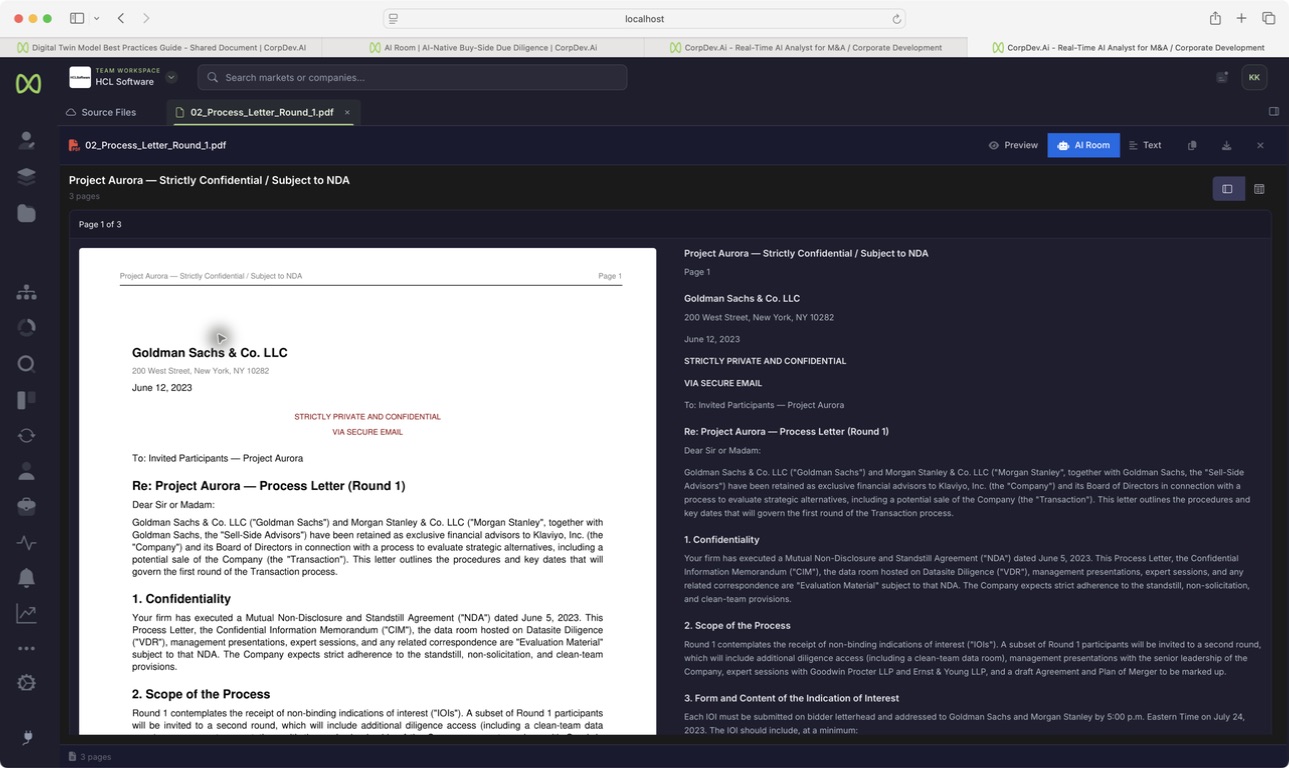Screen dimensions: 1289x768
Task: Open the notifications bell sidebar icon
Action: pos(27,578)
